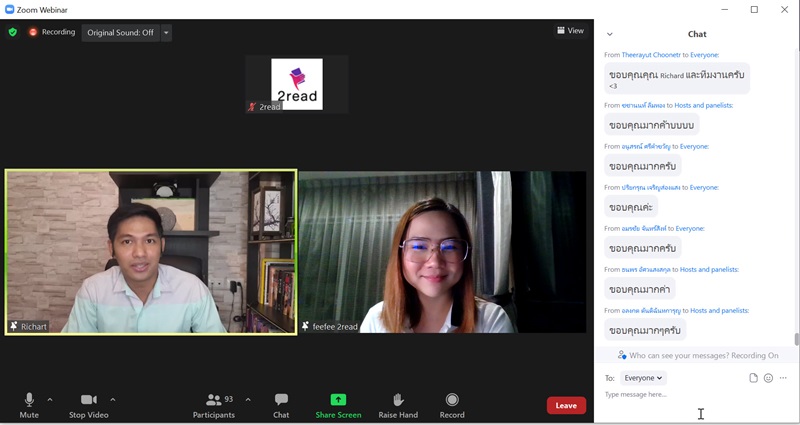Select Richart's video tile

[x=151, y=252]
